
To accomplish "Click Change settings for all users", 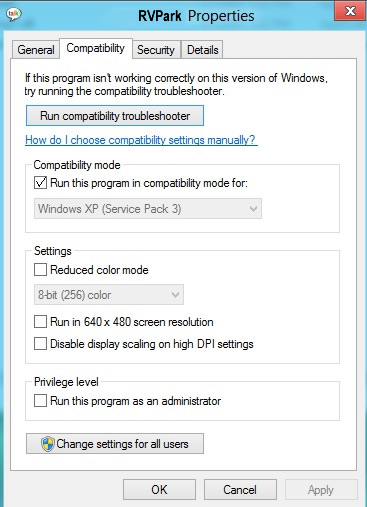I will click(115, 444).
